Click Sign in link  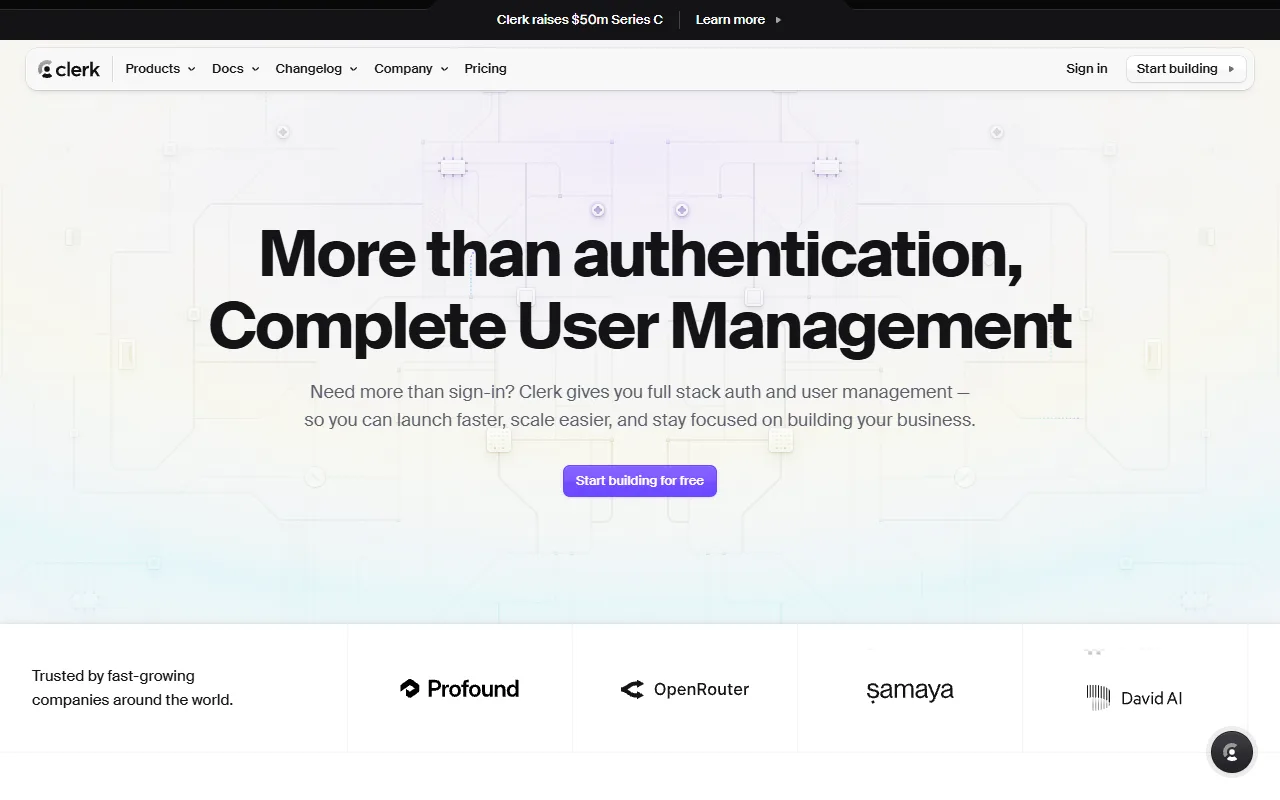[1086, 69]
